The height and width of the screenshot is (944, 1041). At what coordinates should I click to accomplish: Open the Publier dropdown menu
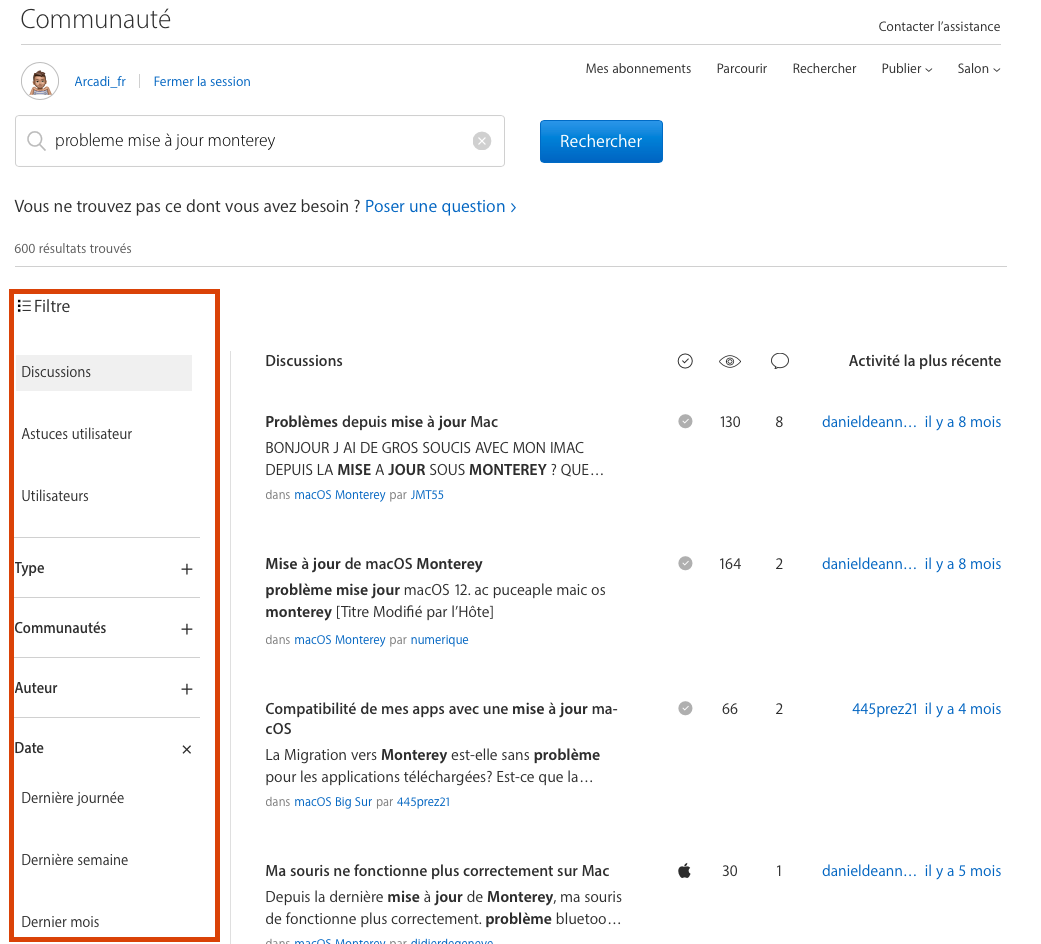(x=906, y=68)
